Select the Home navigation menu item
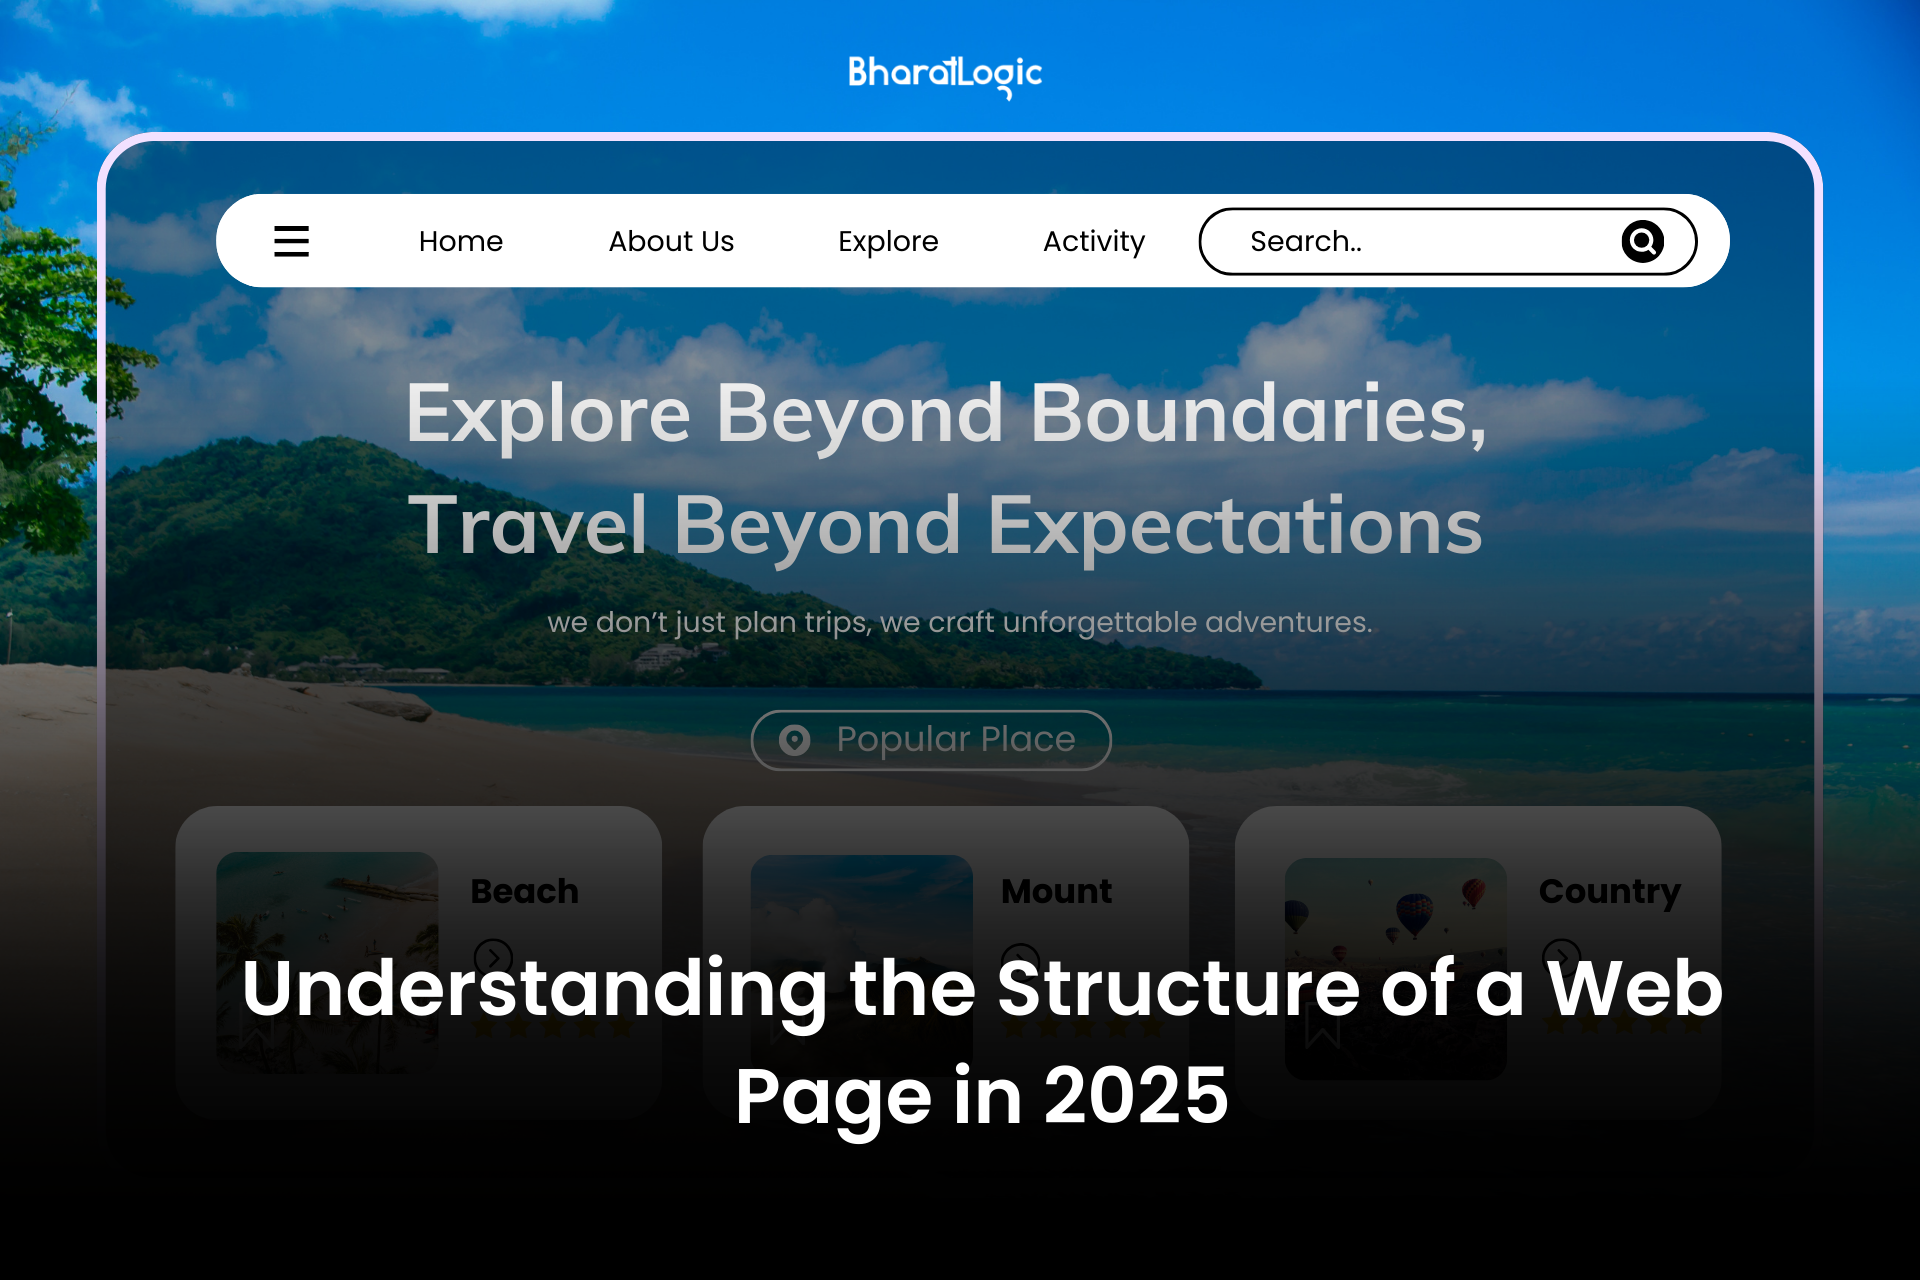 (x=461, y=239)
